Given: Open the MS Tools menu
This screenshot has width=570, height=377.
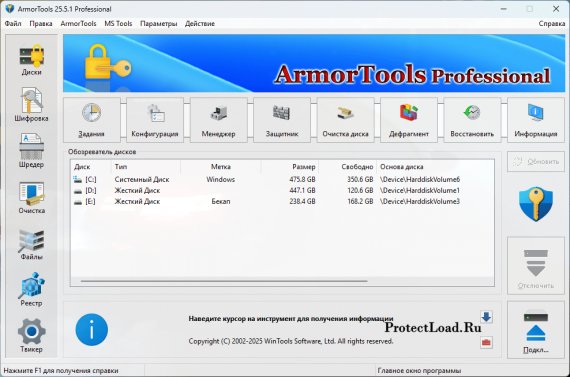Looking at the screenshot, I should (118, 24).
